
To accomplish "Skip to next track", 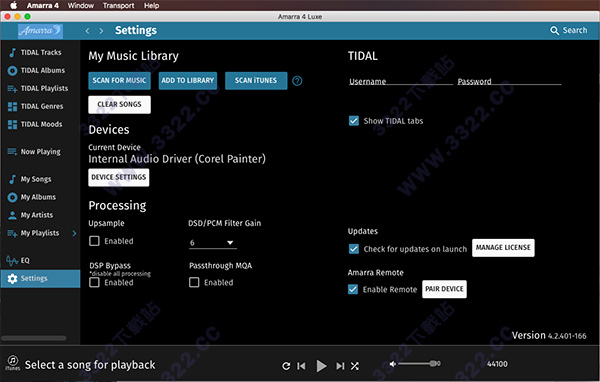I will [340, 366].
